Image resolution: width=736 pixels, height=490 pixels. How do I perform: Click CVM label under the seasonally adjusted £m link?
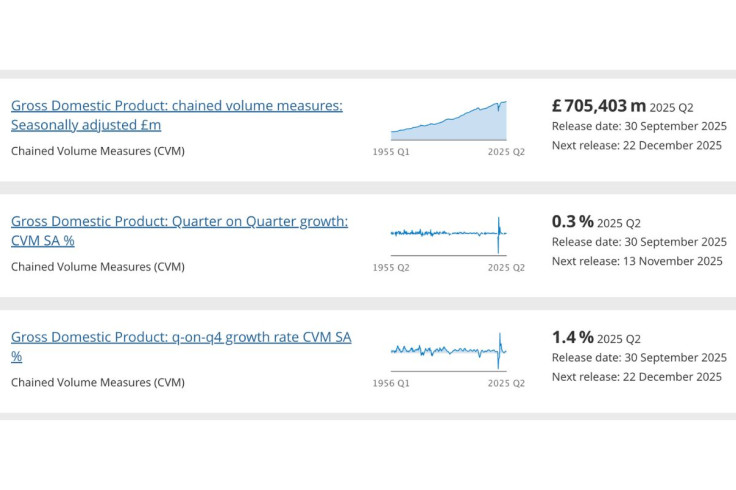(x=98, y=151)
